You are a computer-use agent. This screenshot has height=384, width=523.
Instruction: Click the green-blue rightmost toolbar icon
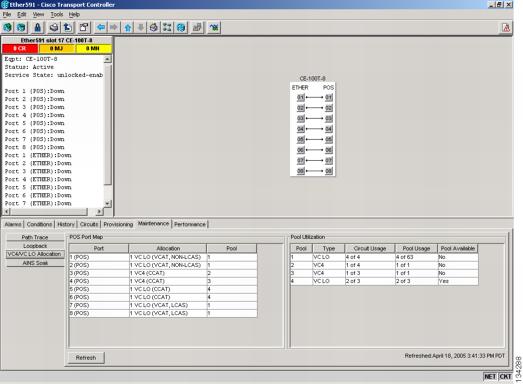click(214, 27)
